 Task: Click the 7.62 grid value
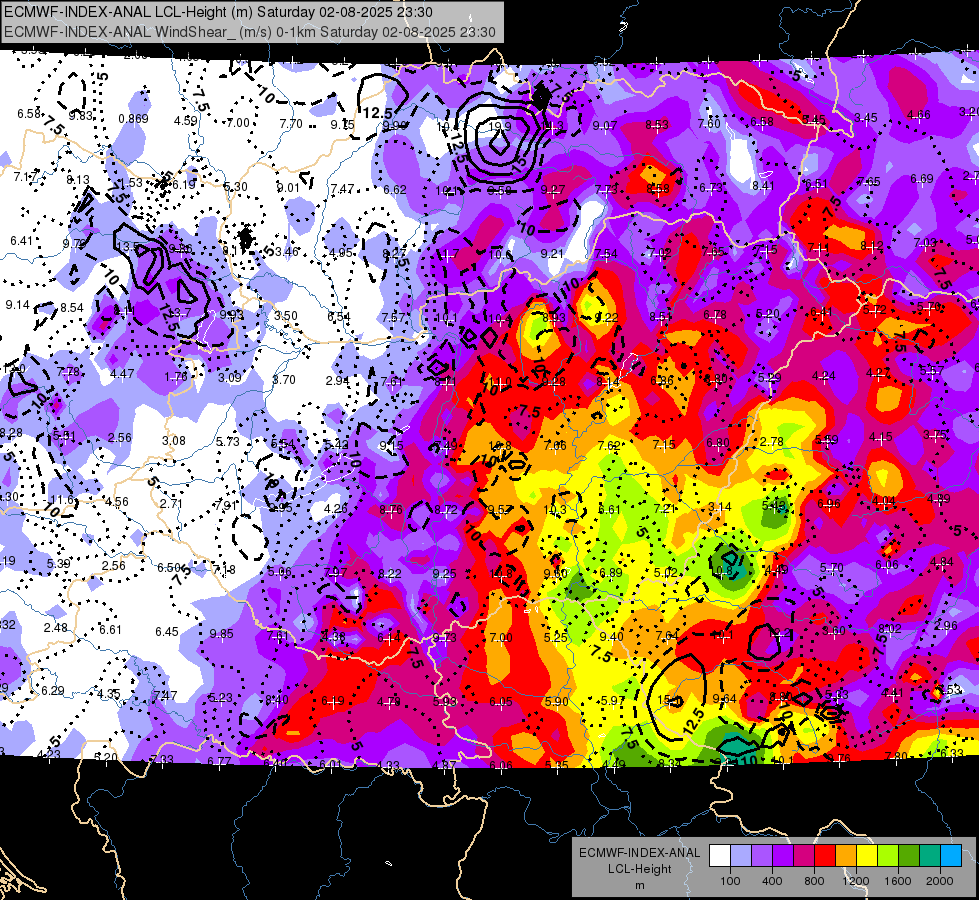click(x=609, y=445)
